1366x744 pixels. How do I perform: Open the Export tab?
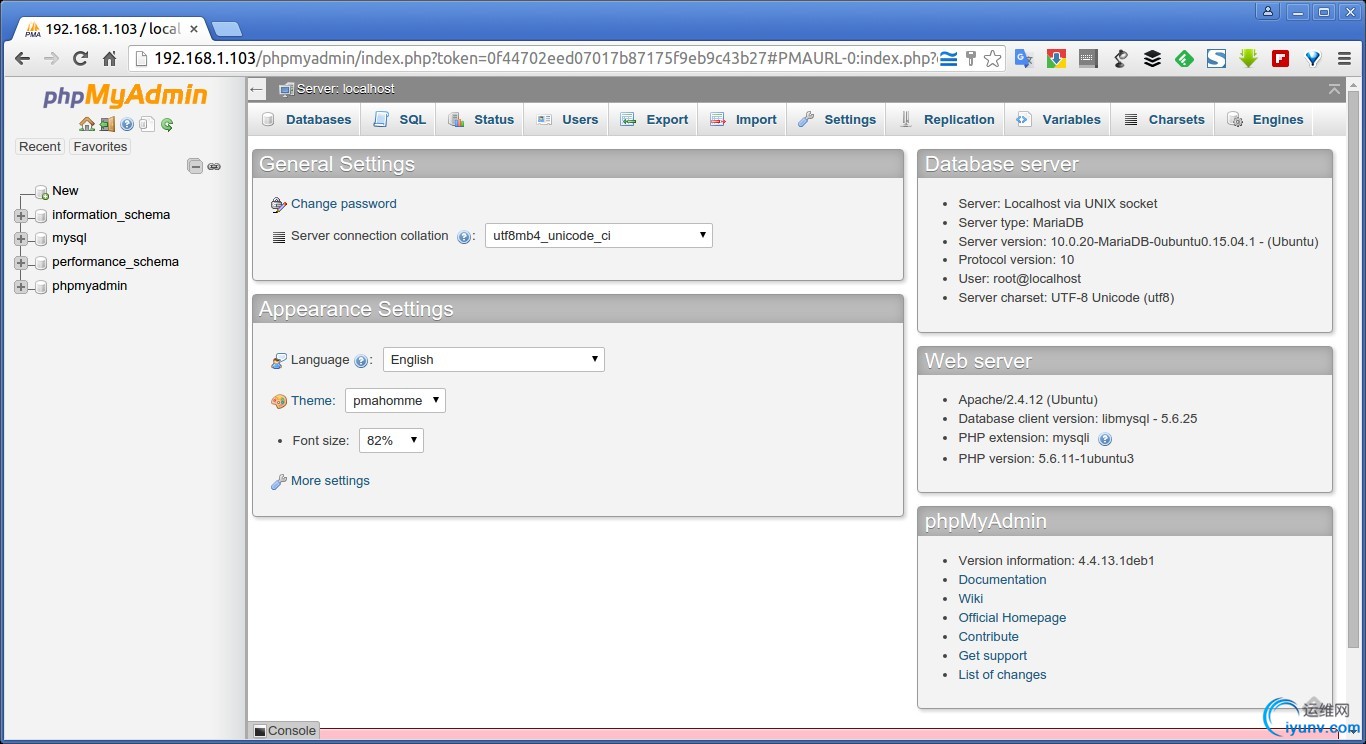pyautogui.click(x=654, y=119)
